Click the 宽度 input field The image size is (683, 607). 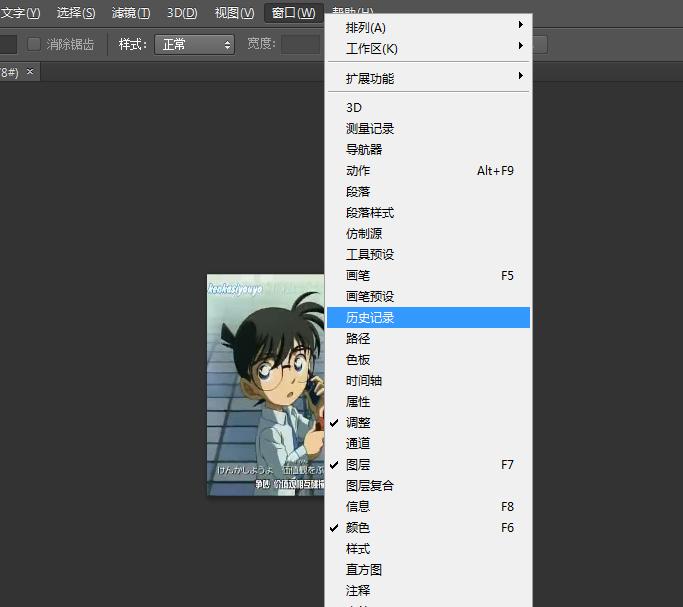coord(301,44)
